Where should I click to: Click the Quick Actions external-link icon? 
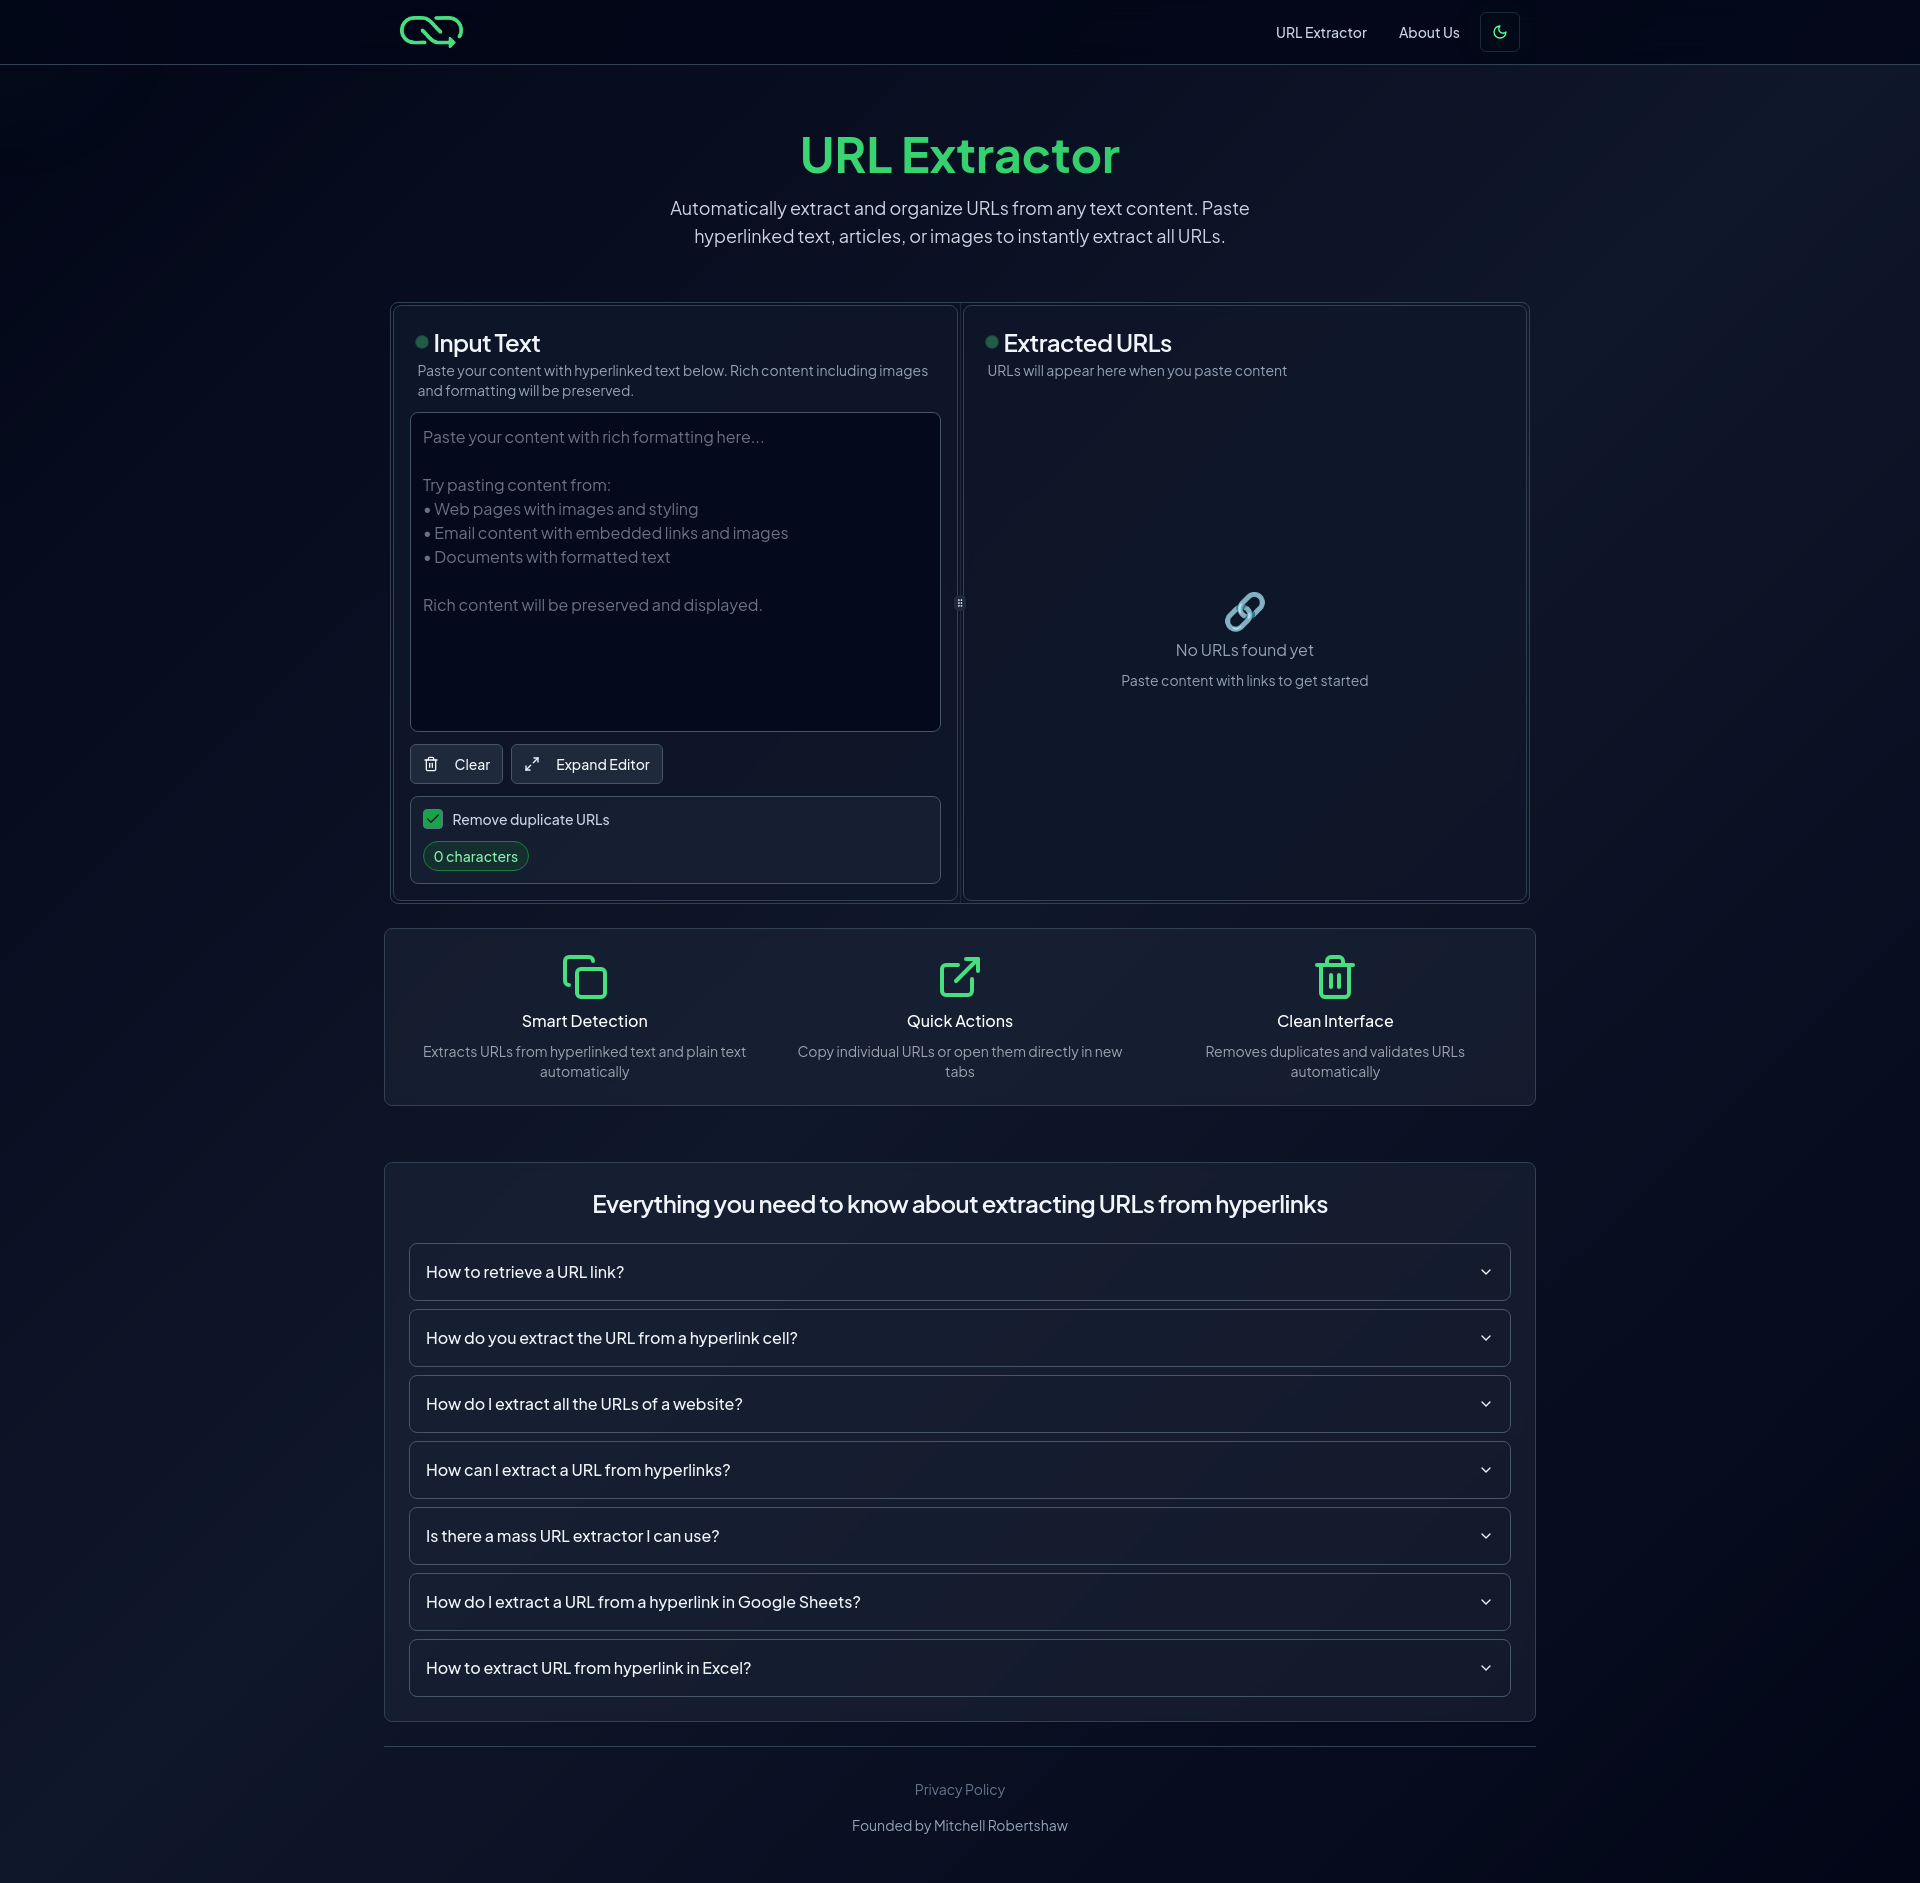(x=960, y=977)
